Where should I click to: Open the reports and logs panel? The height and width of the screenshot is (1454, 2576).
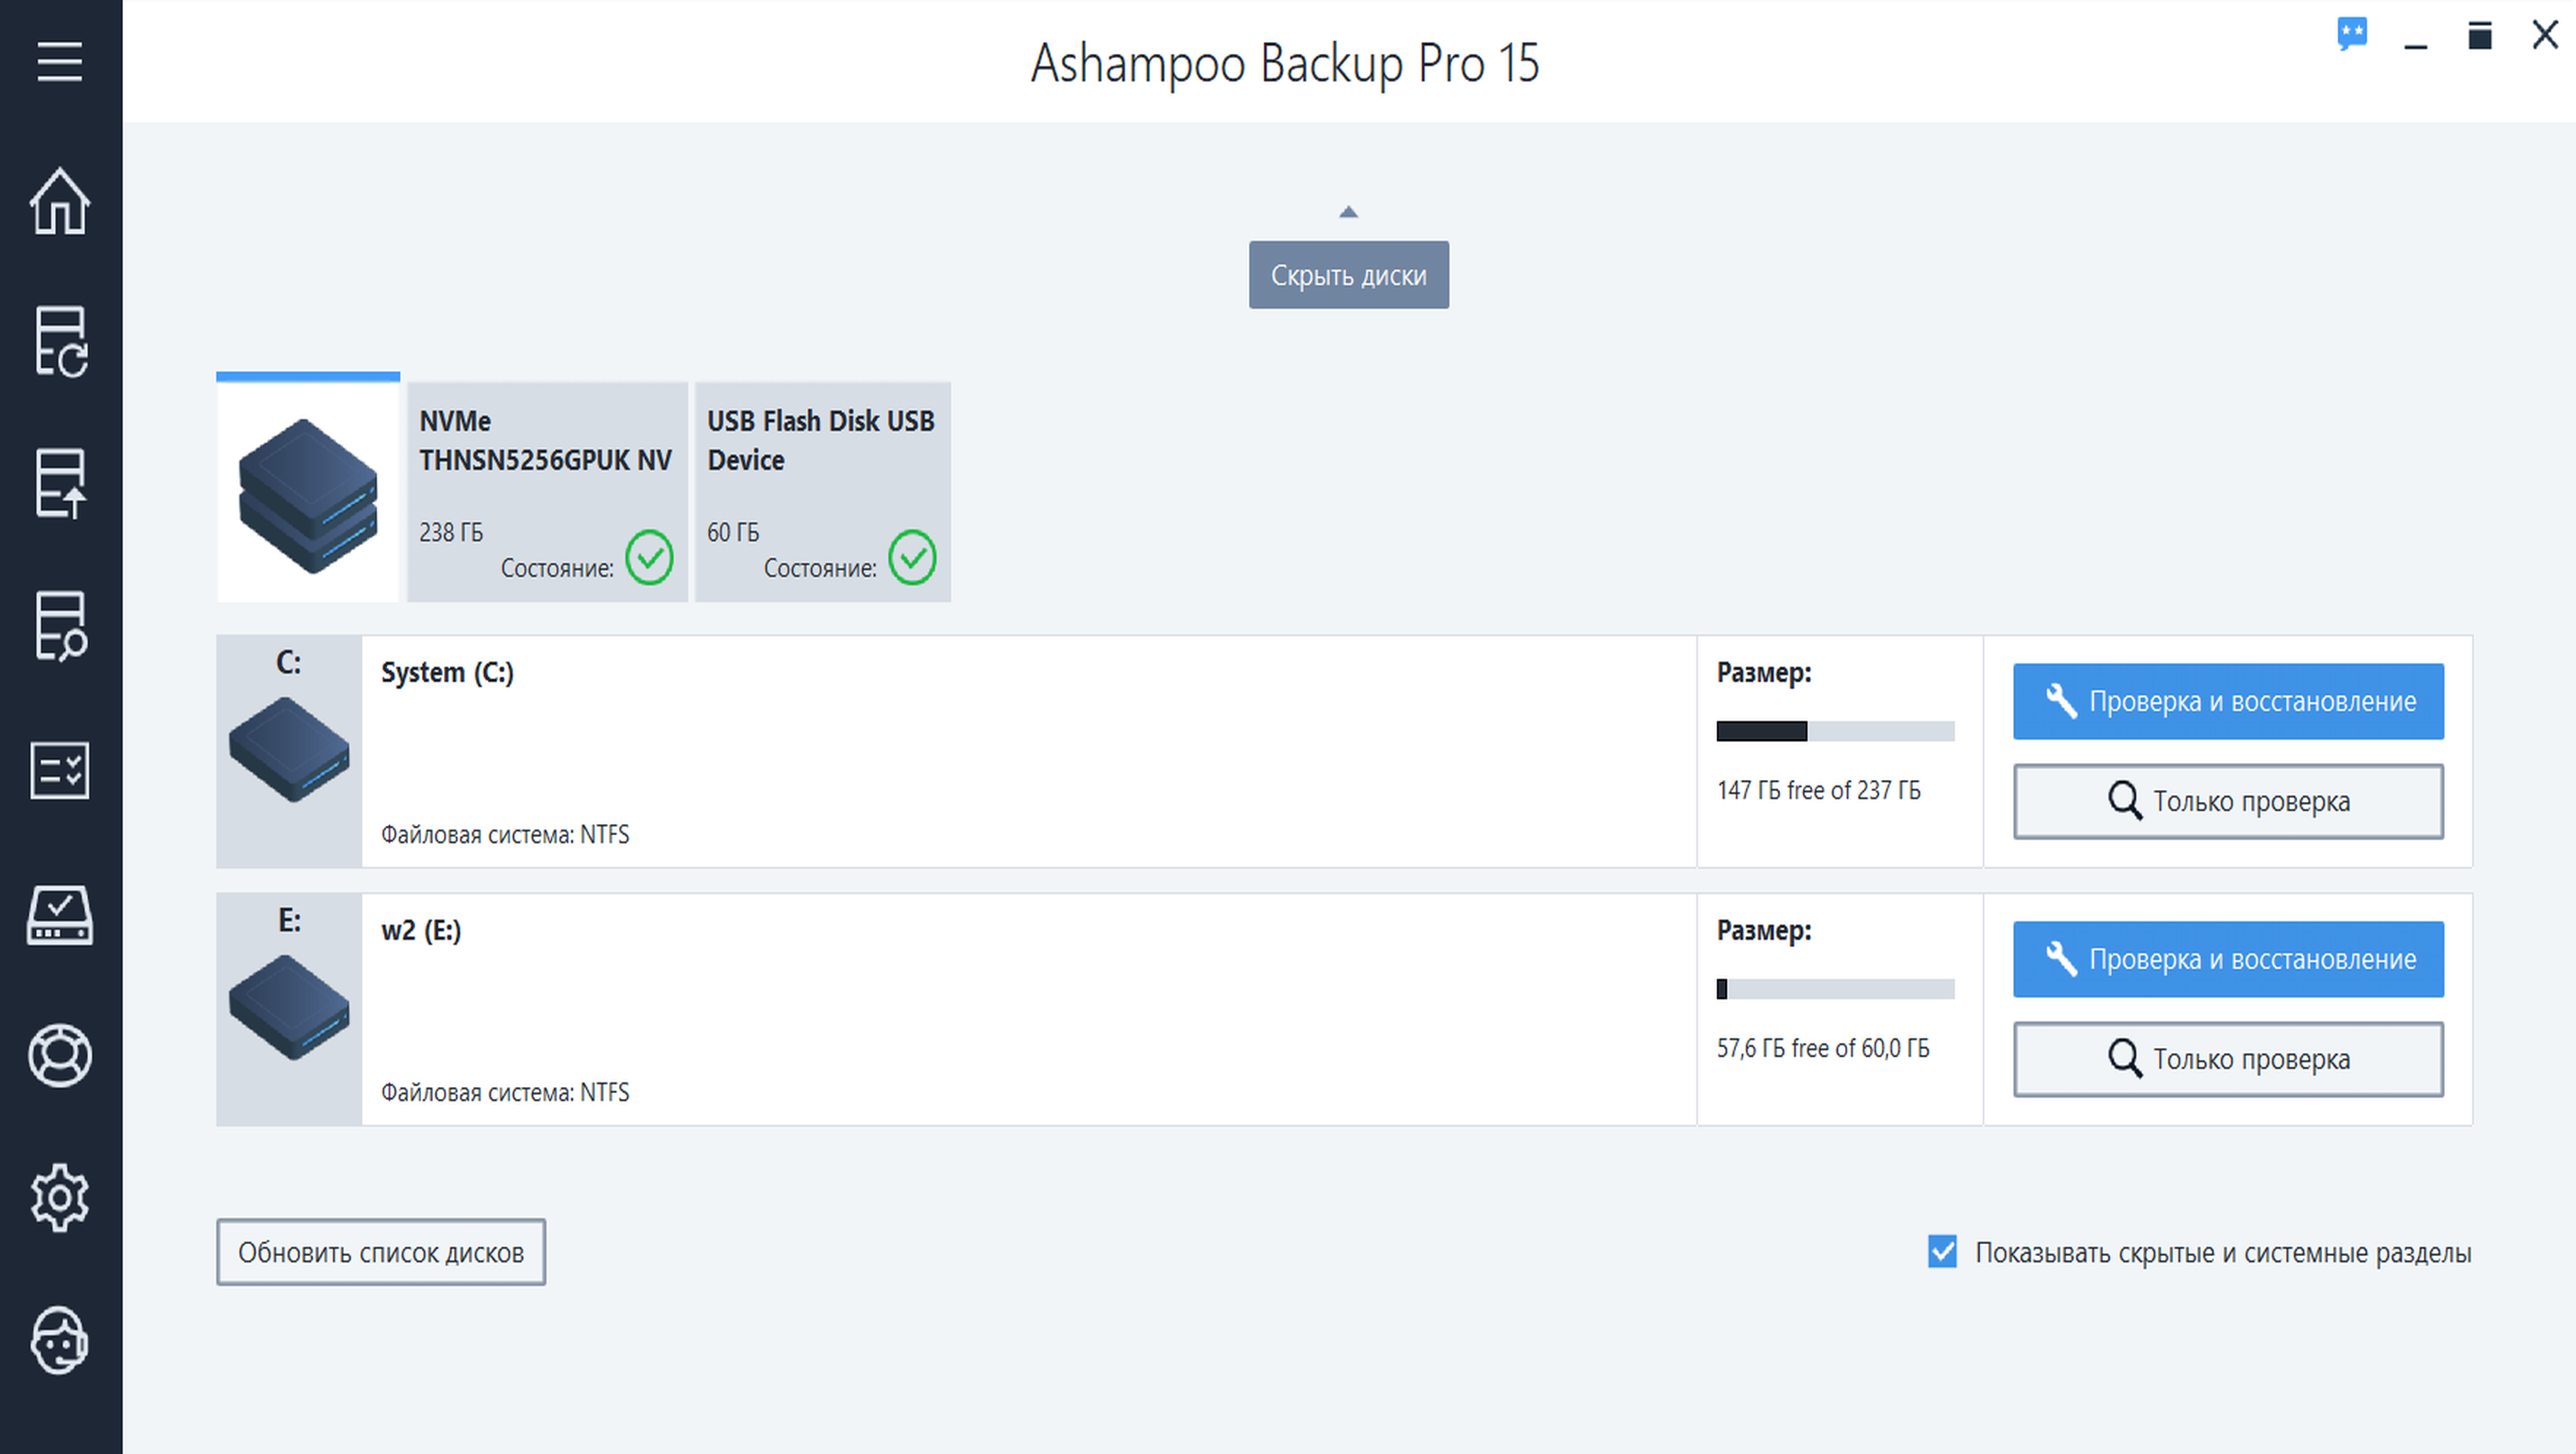coord(59,770)
